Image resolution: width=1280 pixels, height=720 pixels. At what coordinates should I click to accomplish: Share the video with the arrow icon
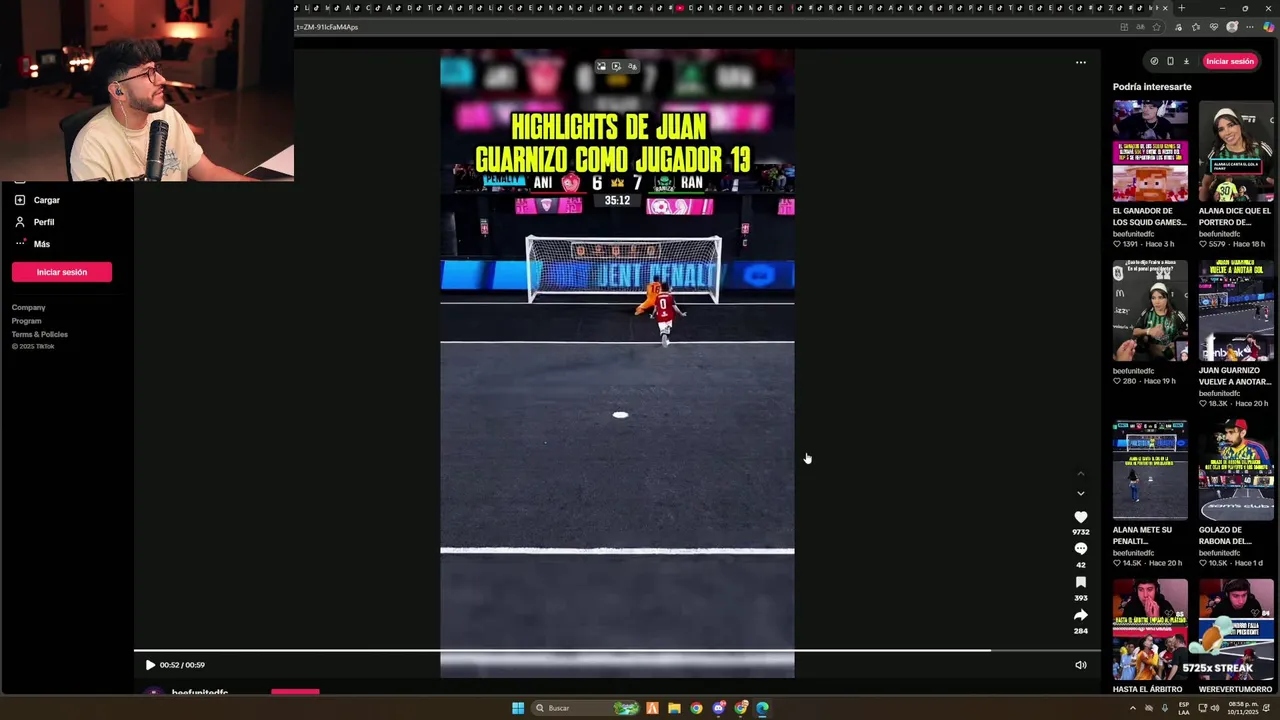pyautogui.click(x=1080, y=615)
